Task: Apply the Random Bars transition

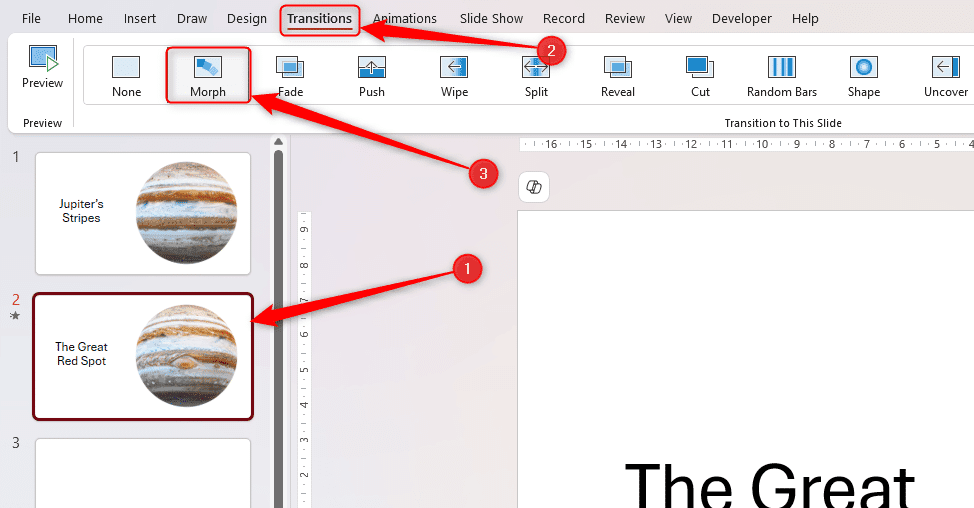Action: pyautogui.click(x=782, y=76)
